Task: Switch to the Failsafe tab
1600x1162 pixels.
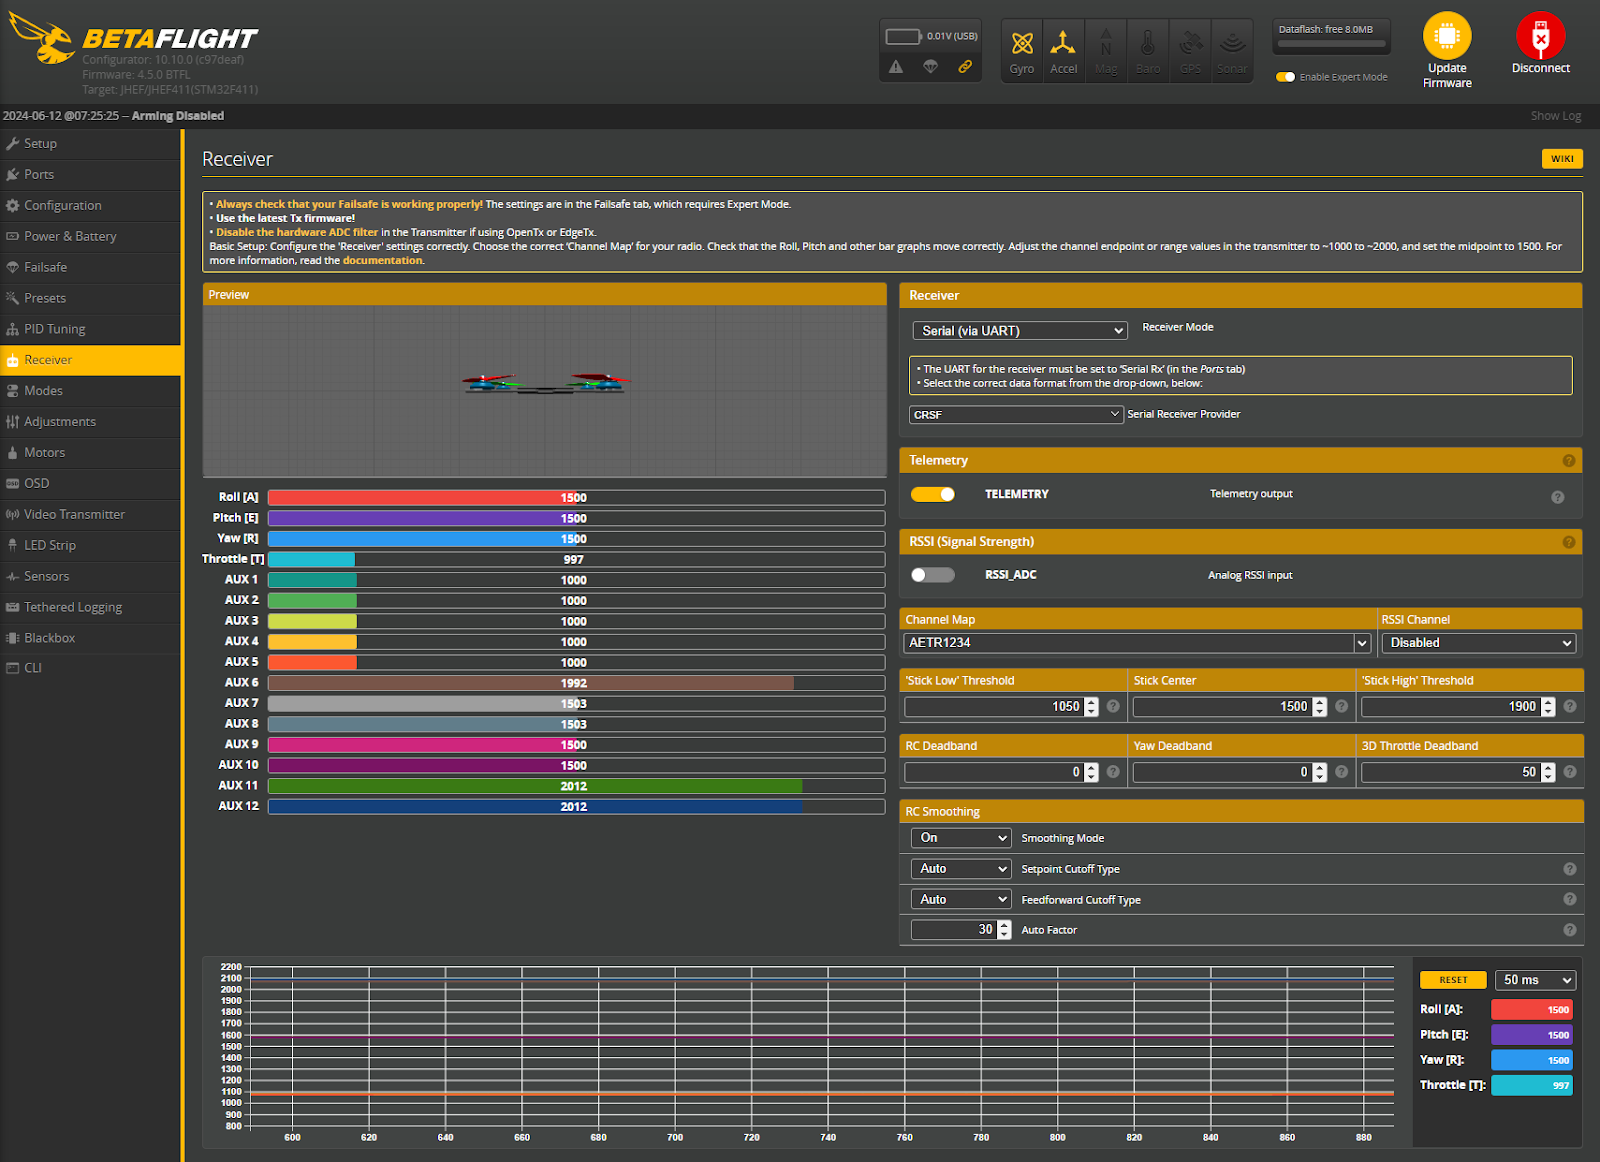Action: [46, 267]
